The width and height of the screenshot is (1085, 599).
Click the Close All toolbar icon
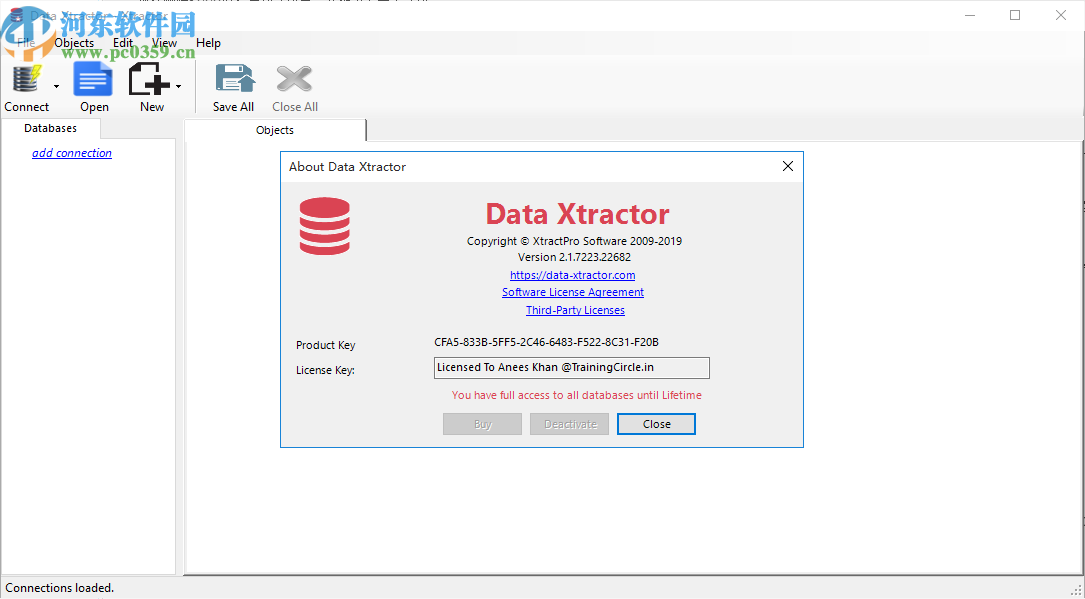(x=294, y=77)
